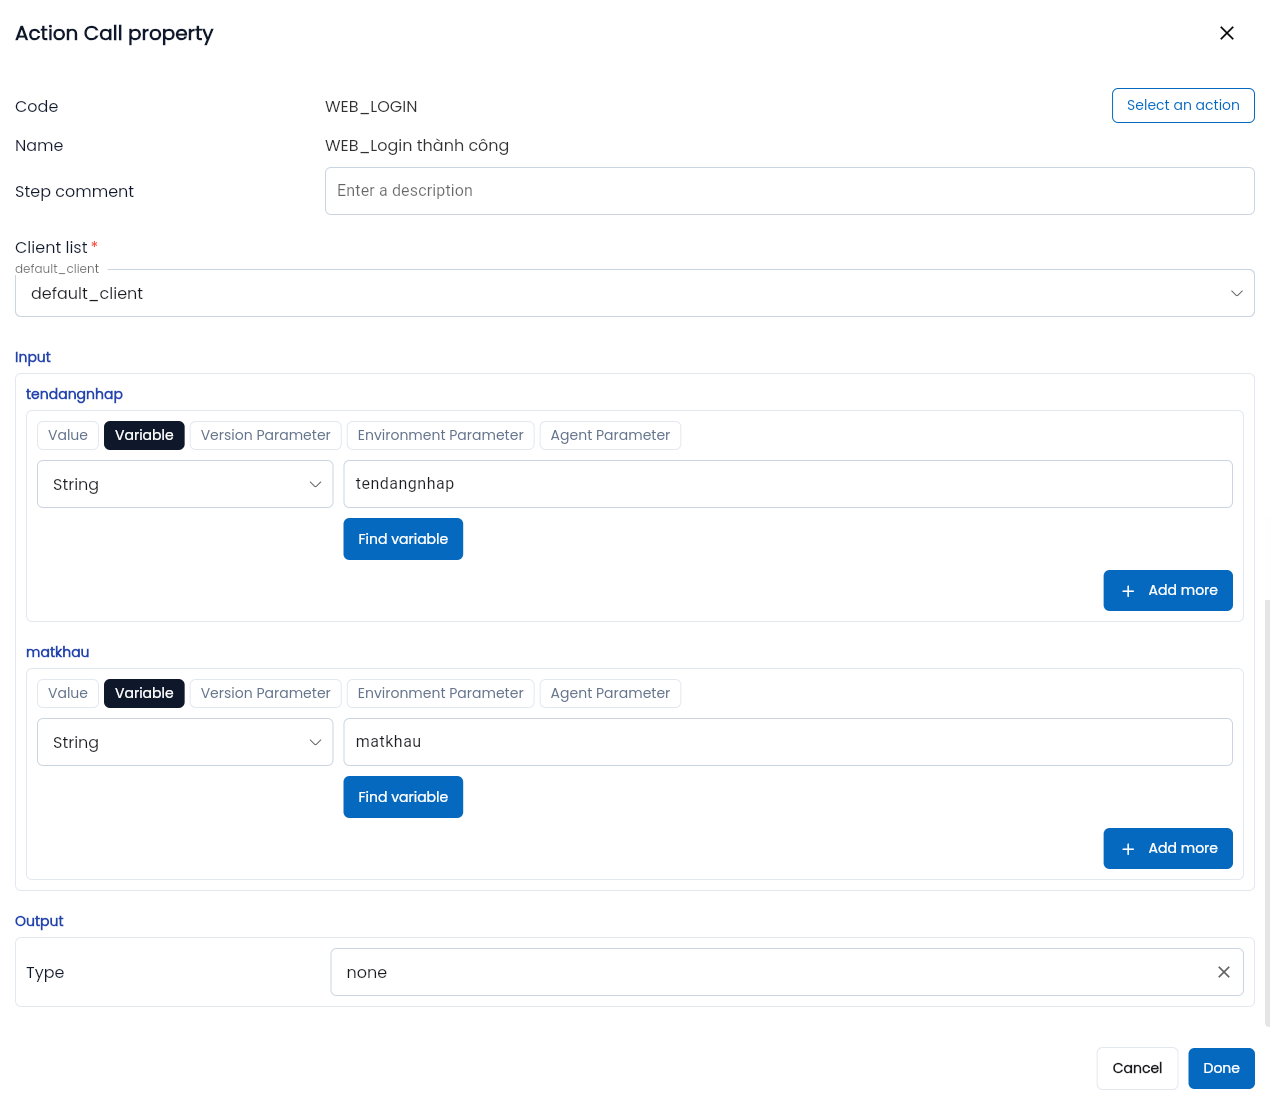The width and height of the screenshot is (1270, 1100).
Task: Select the Value tab under matkhau
Action: tap(68, 693)
